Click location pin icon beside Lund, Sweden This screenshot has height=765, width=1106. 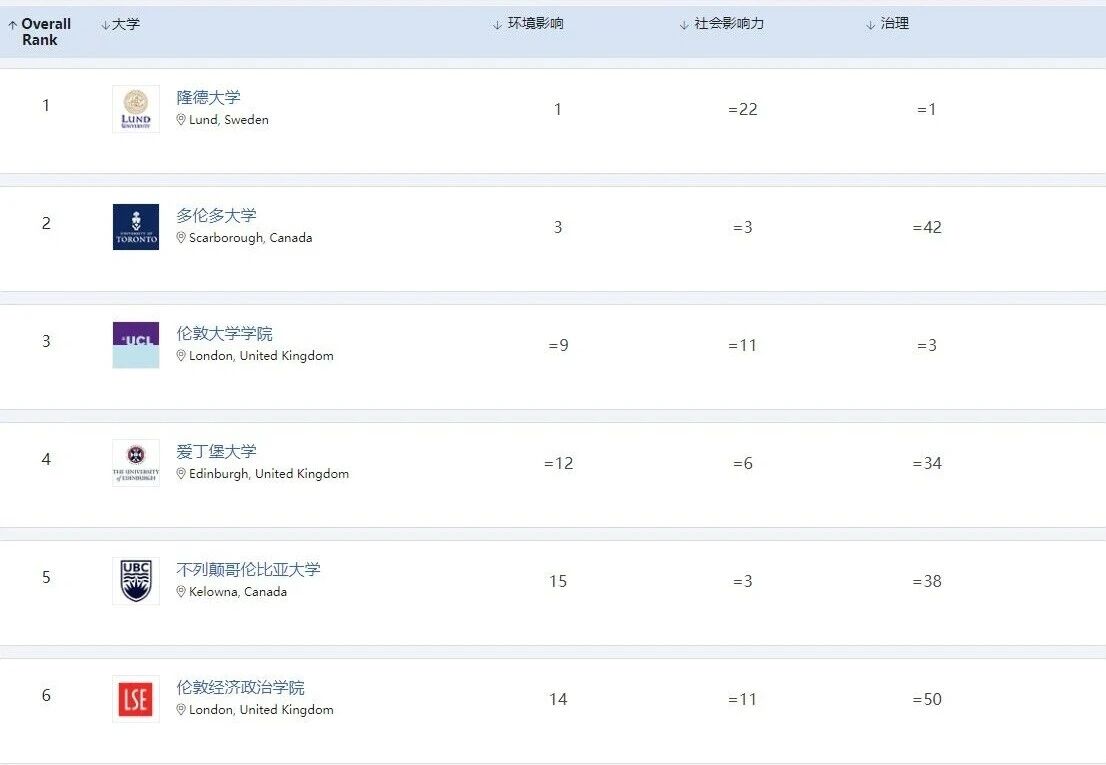[x=181, y=120]
